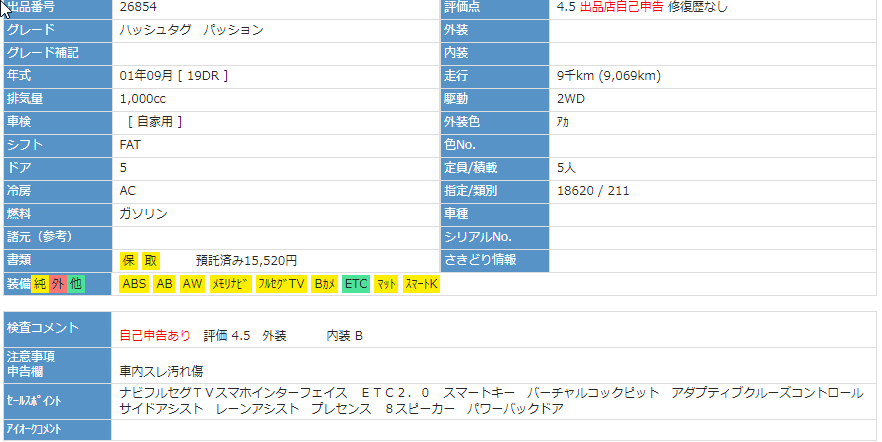Screen dimensions: 882x442
Task: Click the 取 document badge
Action: coord(150,260)
